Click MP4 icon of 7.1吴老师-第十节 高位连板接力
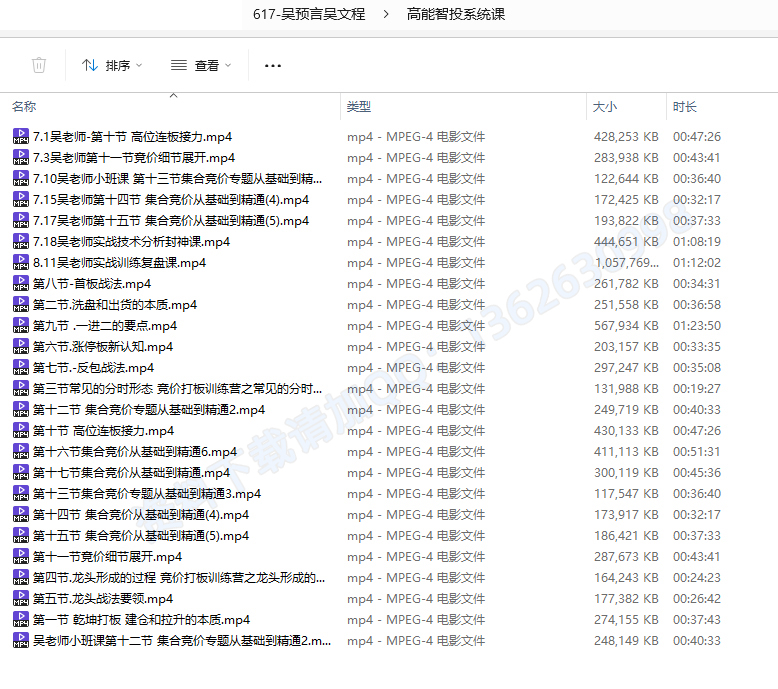Image resolution: width=778 pixels, height=689 pixels. pos(20,137)
